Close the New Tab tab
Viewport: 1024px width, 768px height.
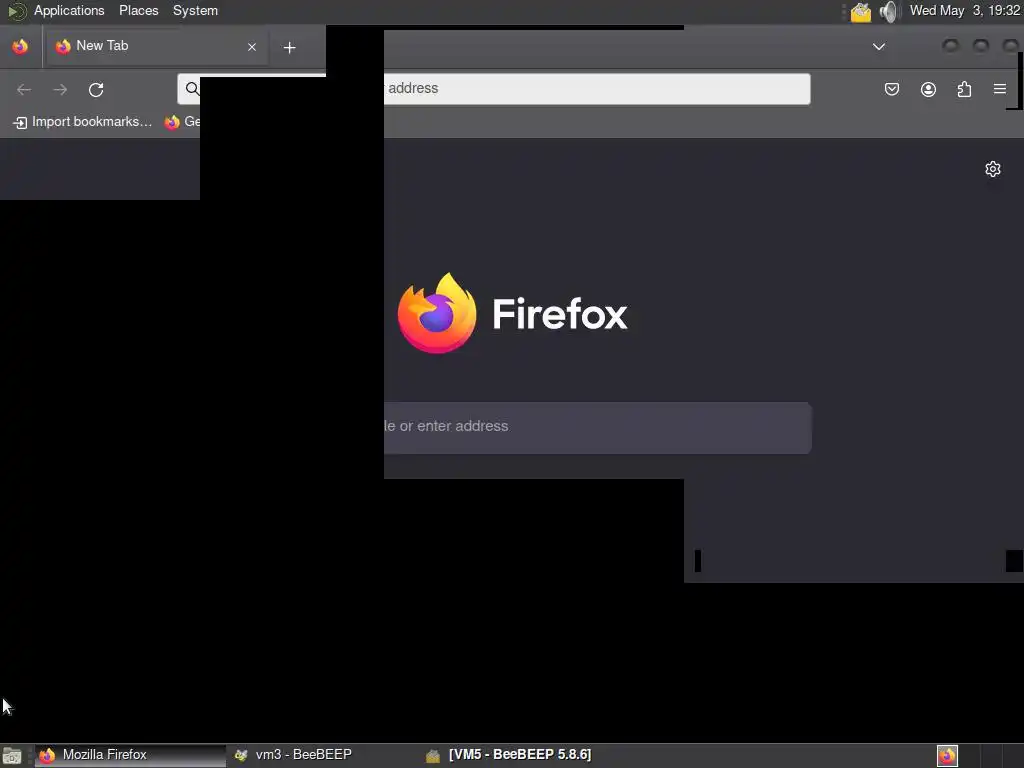point(251,47)
